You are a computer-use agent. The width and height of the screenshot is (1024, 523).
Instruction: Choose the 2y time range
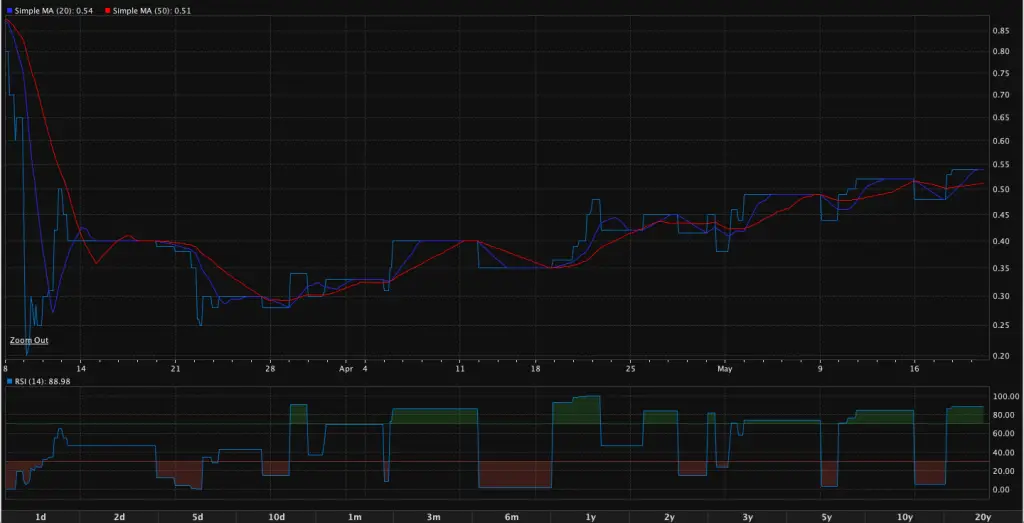tap(669, 516)
